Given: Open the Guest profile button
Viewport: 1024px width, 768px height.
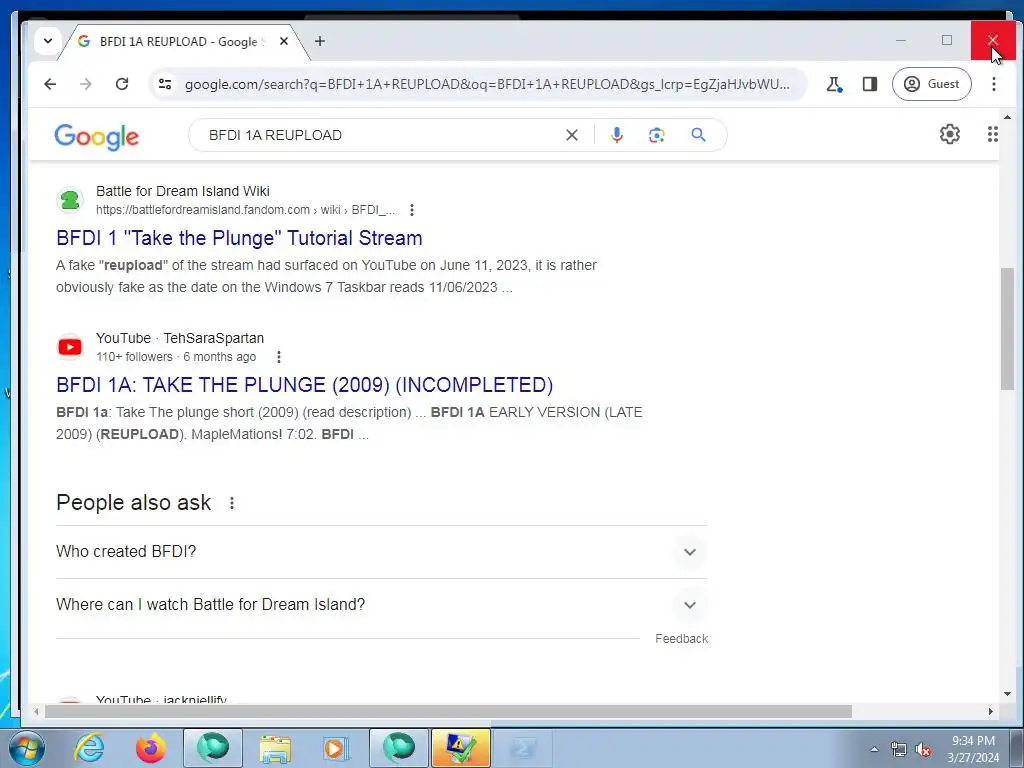Looking at the screenshot, I should pyautogui.click(x=931, y=84).
